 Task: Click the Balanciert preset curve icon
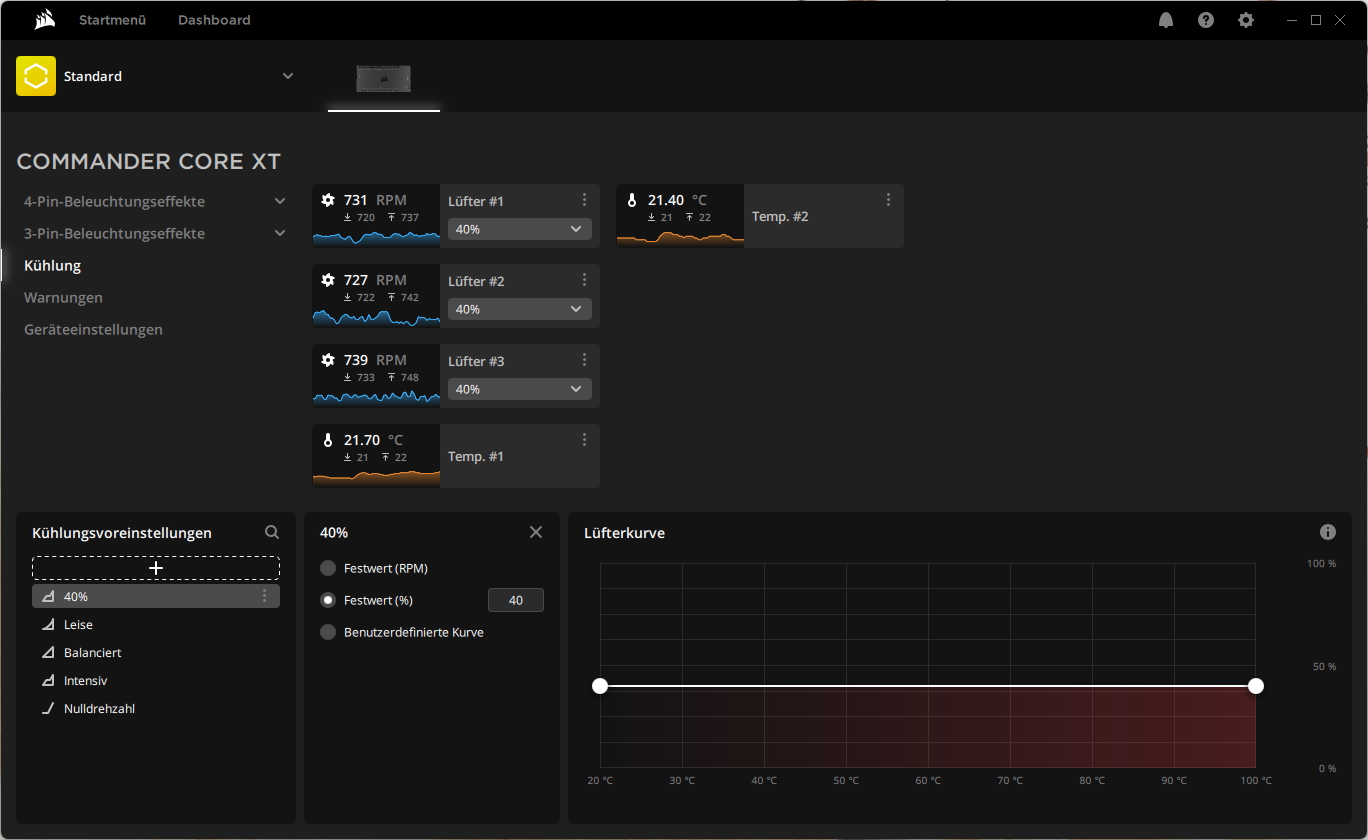tap(48, 652)
